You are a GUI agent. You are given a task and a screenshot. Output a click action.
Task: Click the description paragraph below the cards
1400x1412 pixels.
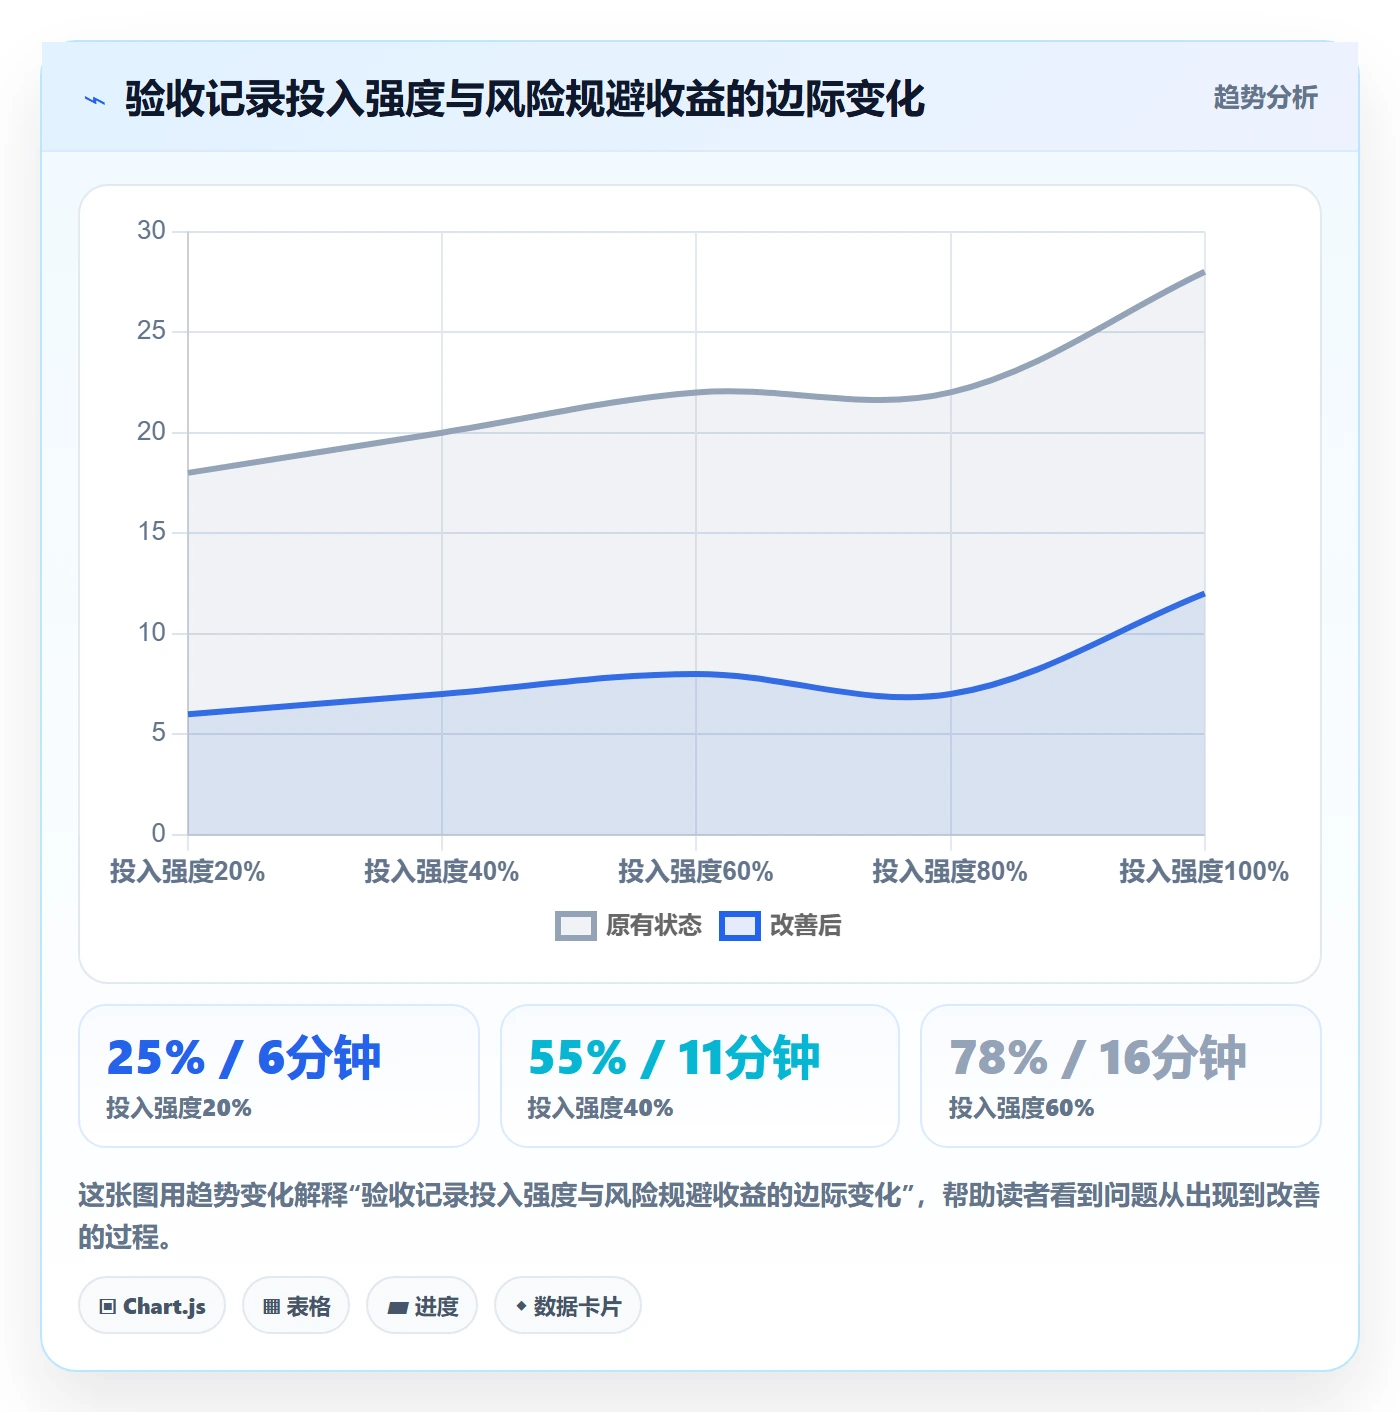click(x=699, y=1215)
